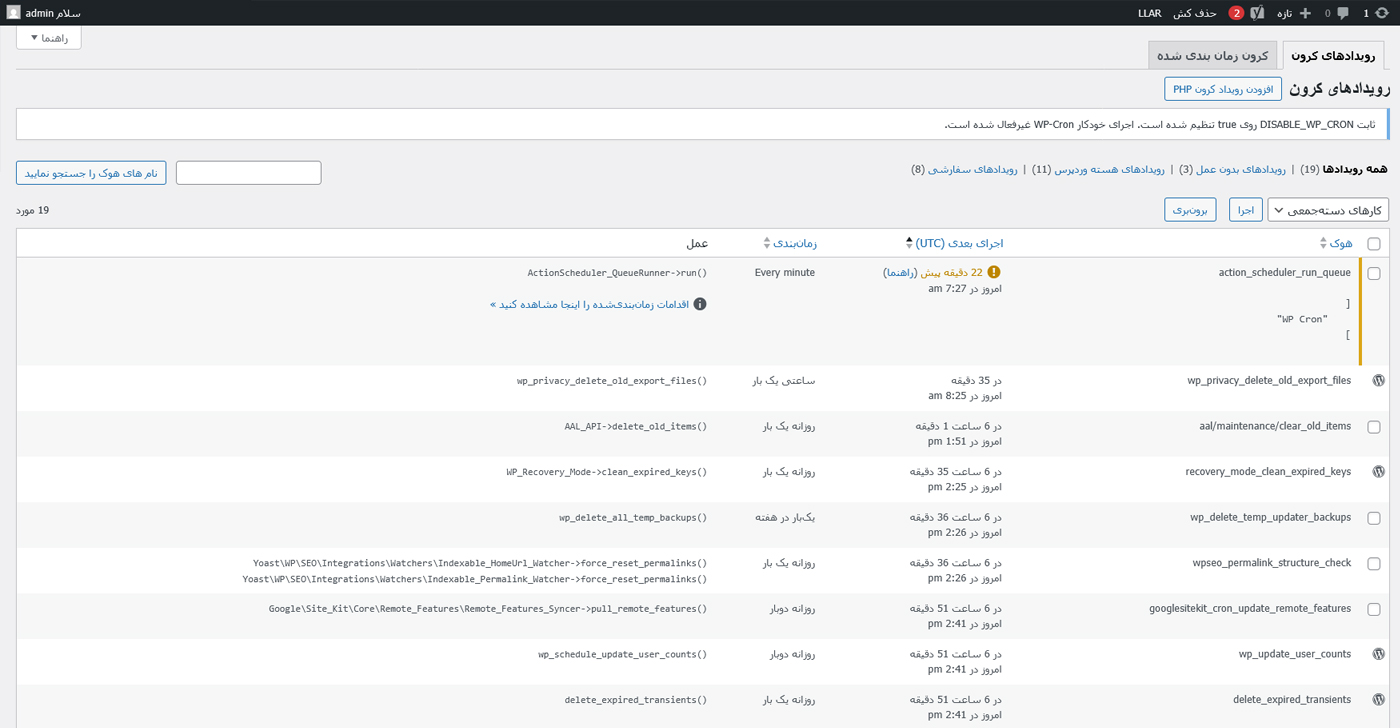This screenshot has height=728, width=1400.
Task: Open the حذف کش admin bar menu
Action: click(x=1194, y=13)
